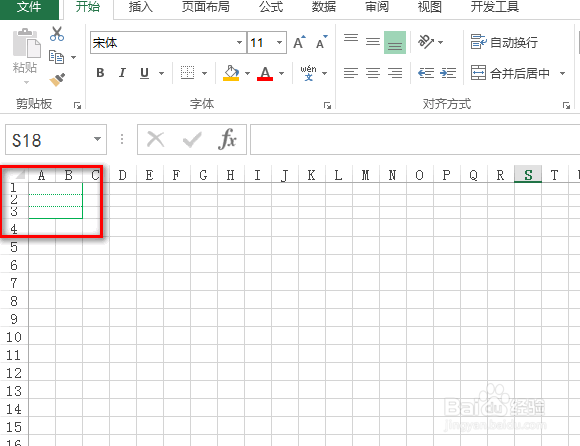The height and width of the screenshot is (446, 580).
Task: Toggle Underline formatting
Action: [x=145, y=73]
